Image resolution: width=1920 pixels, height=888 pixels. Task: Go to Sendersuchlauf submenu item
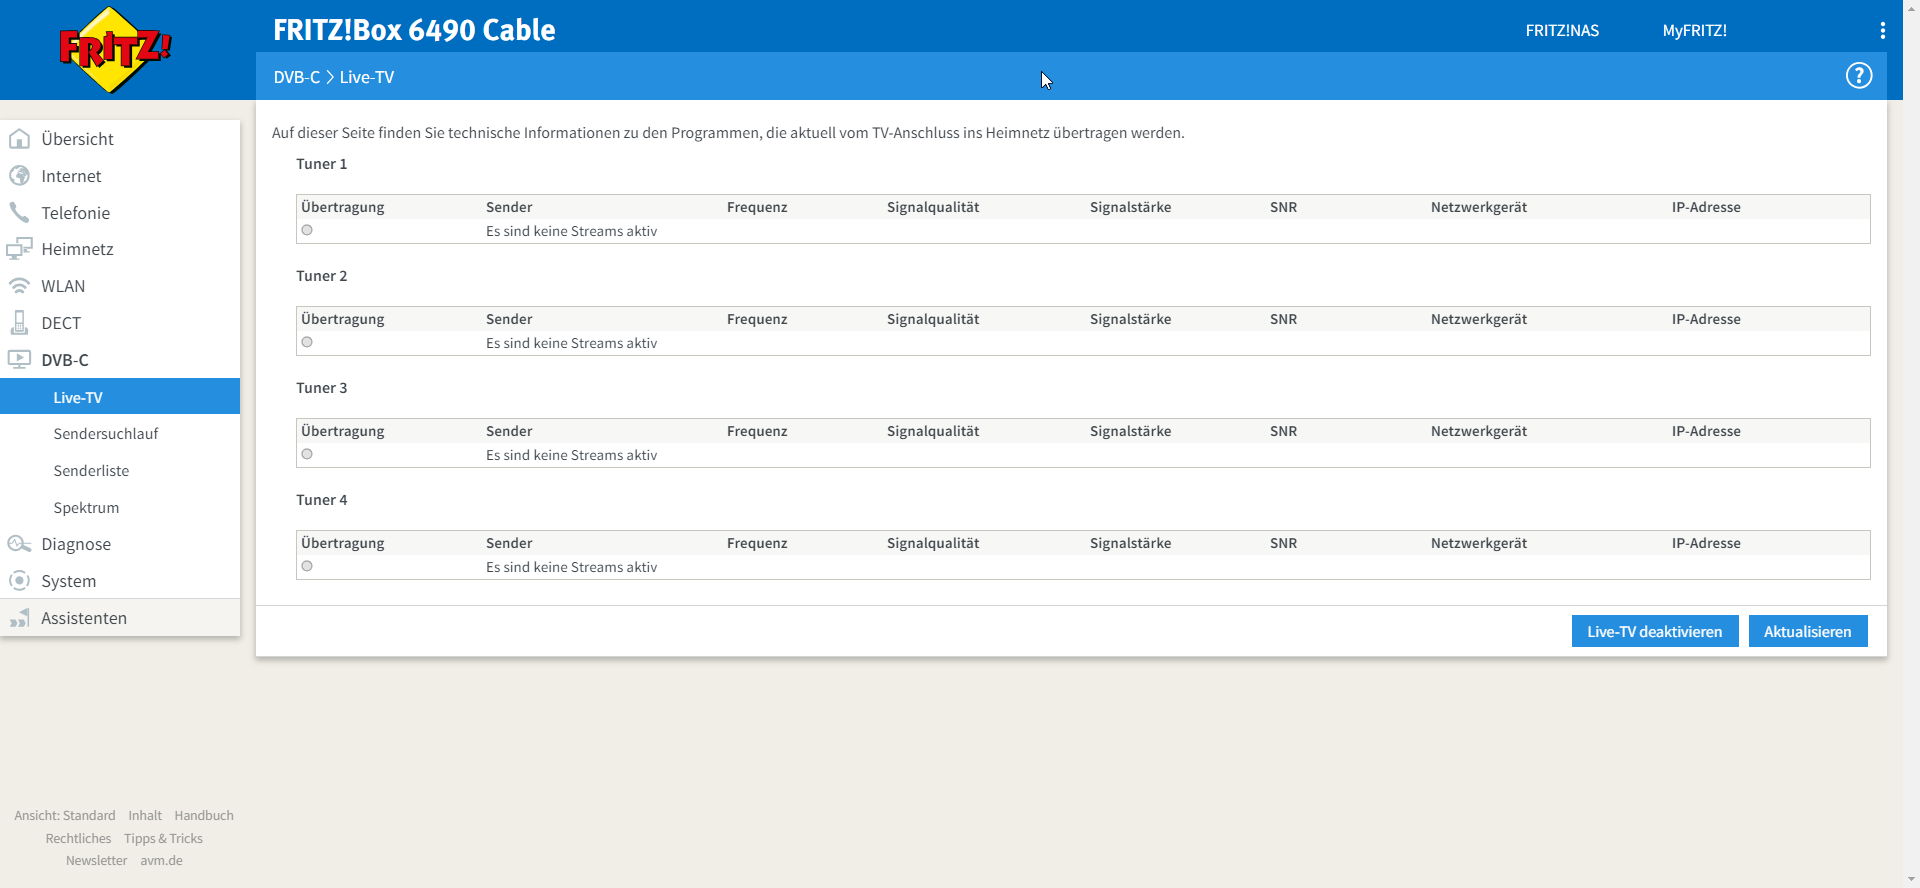click(120, 434)
